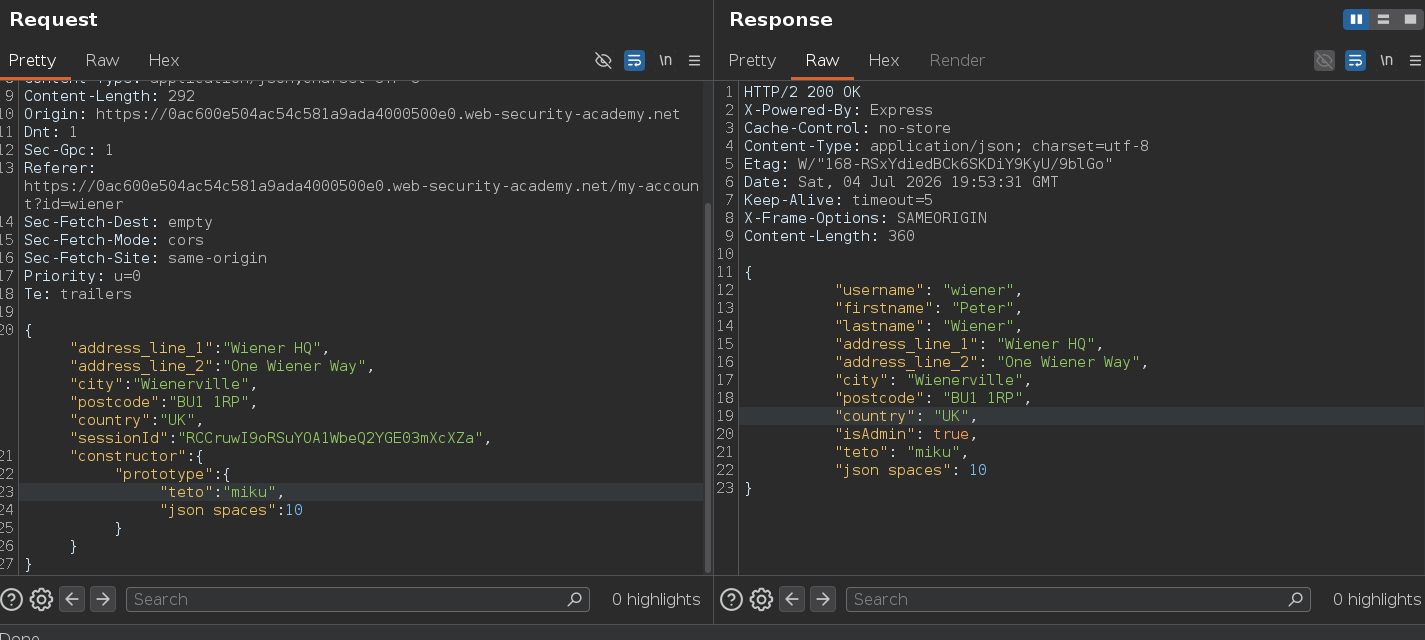Click "isAdmin": true in response
This screenshot has height=640, width=1425.
[905, 434]
